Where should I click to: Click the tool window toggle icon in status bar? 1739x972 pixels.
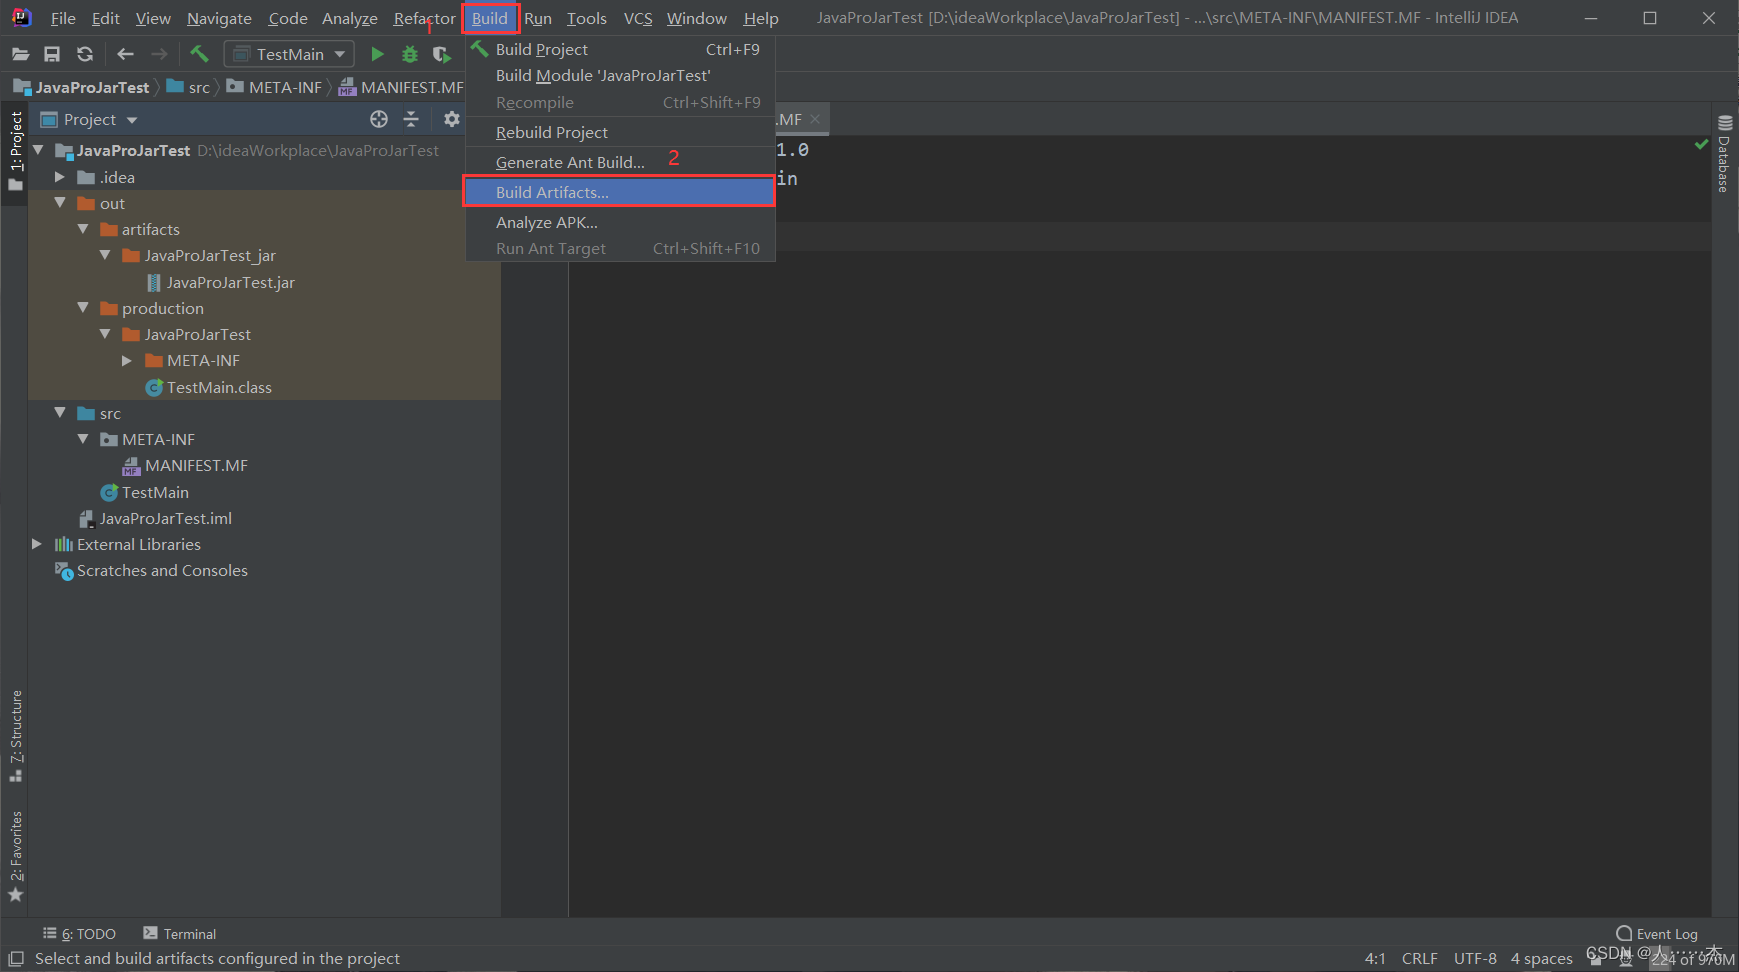click(16, 958)
